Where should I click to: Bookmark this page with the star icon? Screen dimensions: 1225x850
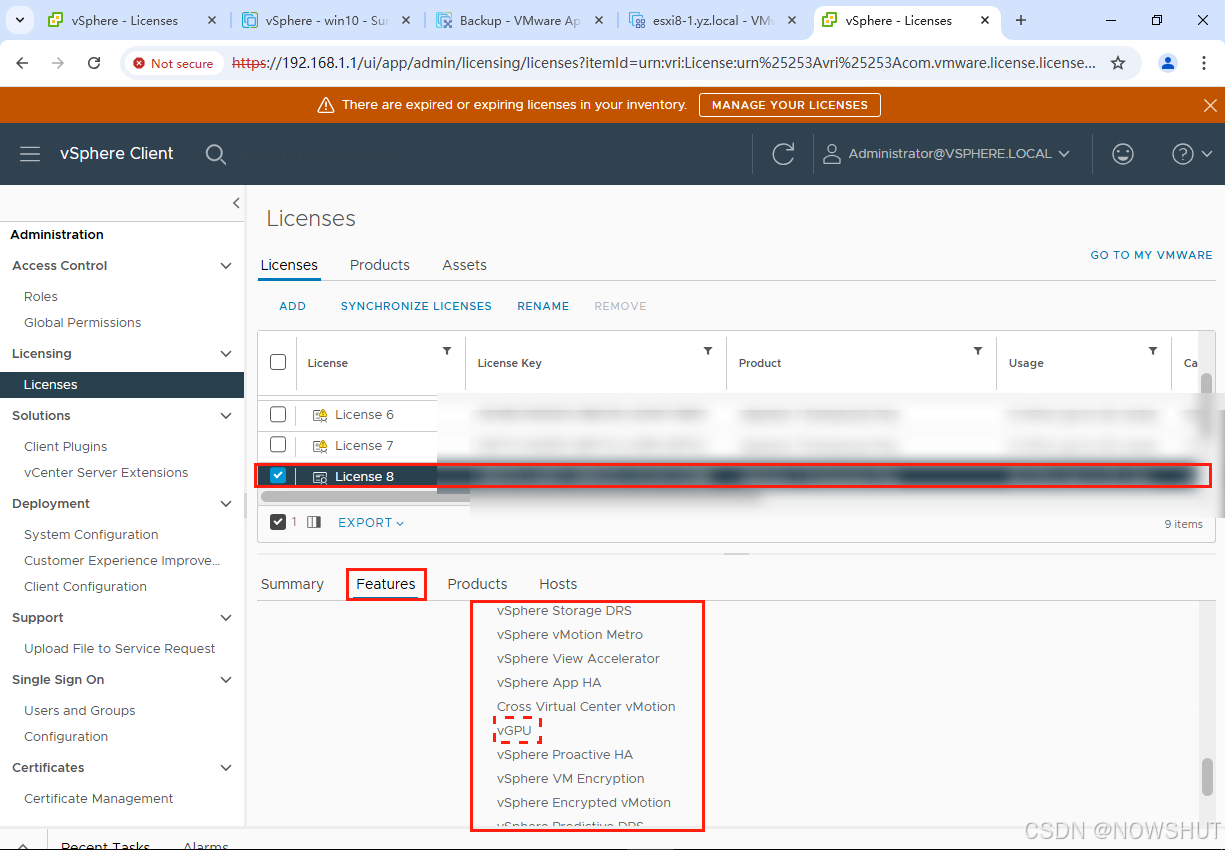point(1118,63)
